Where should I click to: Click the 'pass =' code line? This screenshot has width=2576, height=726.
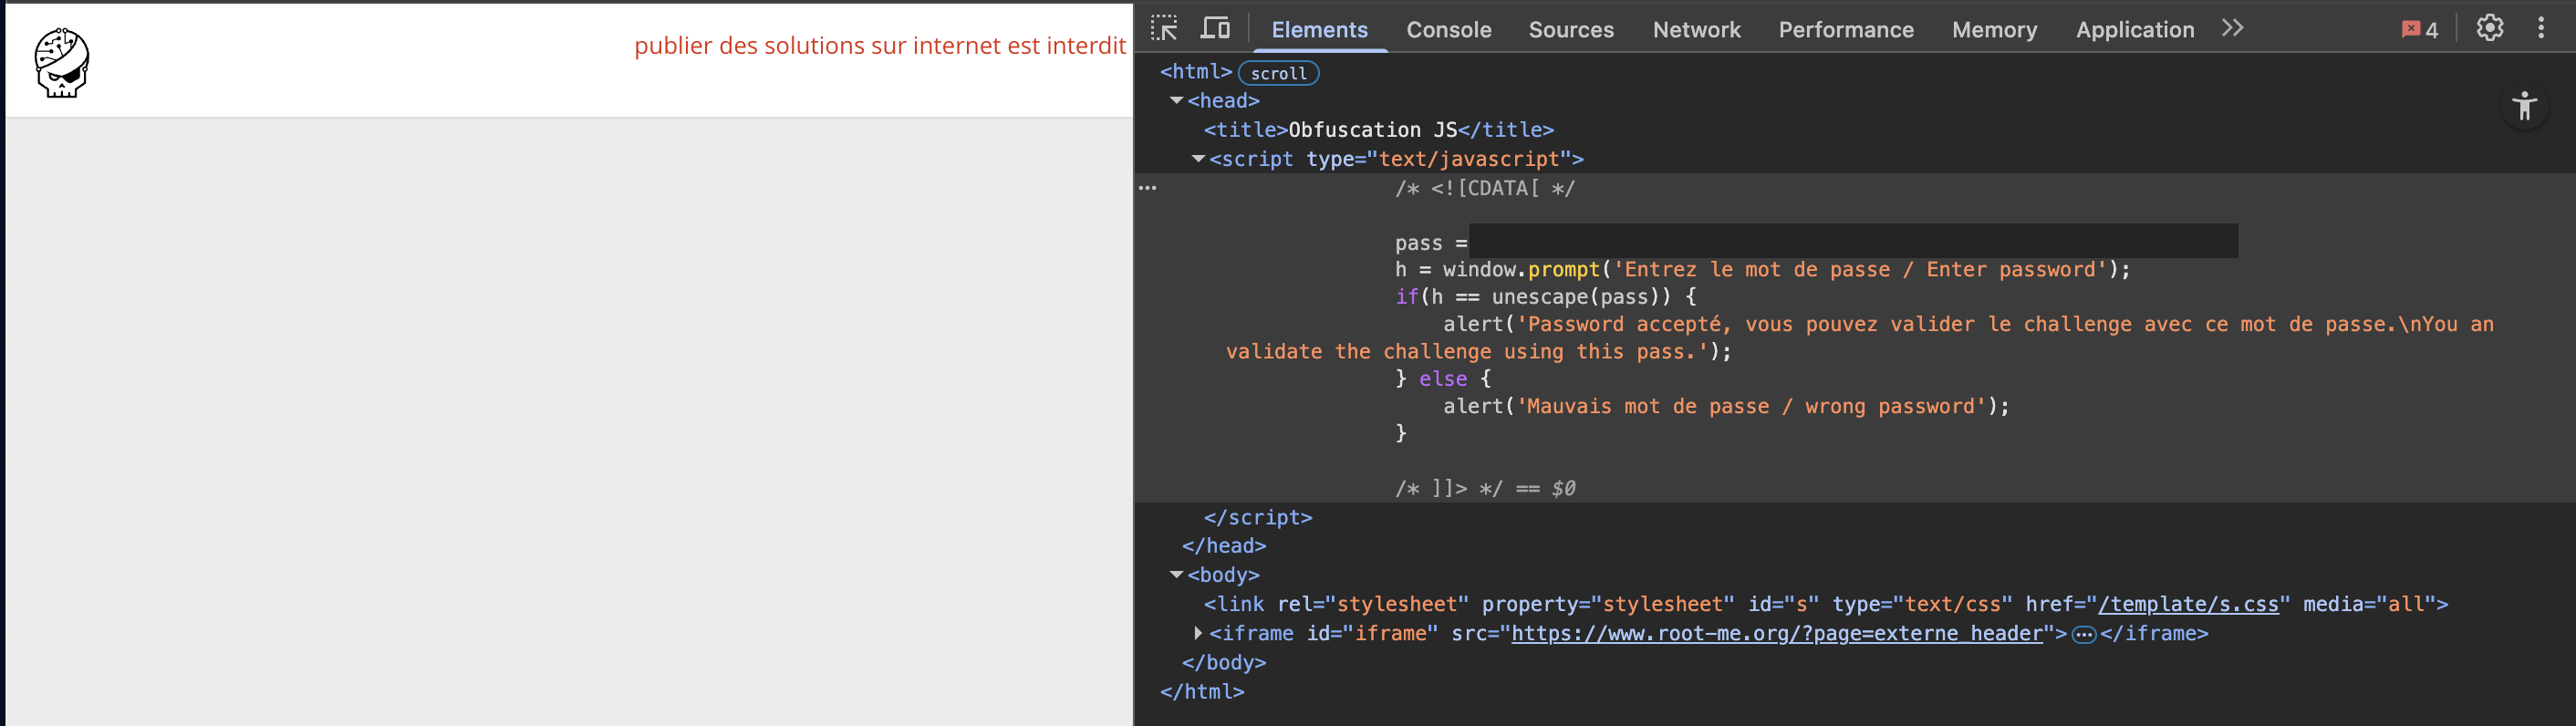click(1431, 243)
